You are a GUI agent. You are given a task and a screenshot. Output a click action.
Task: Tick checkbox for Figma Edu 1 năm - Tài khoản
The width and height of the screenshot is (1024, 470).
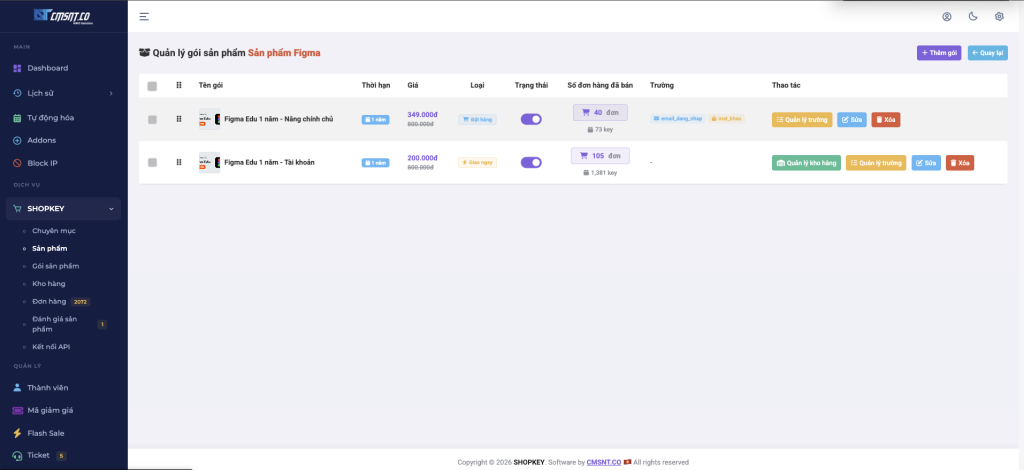click(x=152, y=162)
